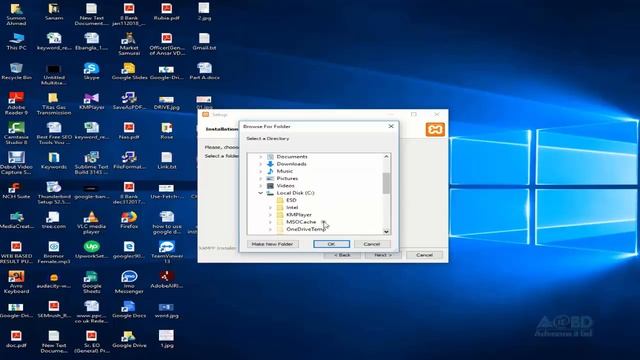Expand the Downloads tree node
This screenshot has width=640, height=360.
[261, 164]
